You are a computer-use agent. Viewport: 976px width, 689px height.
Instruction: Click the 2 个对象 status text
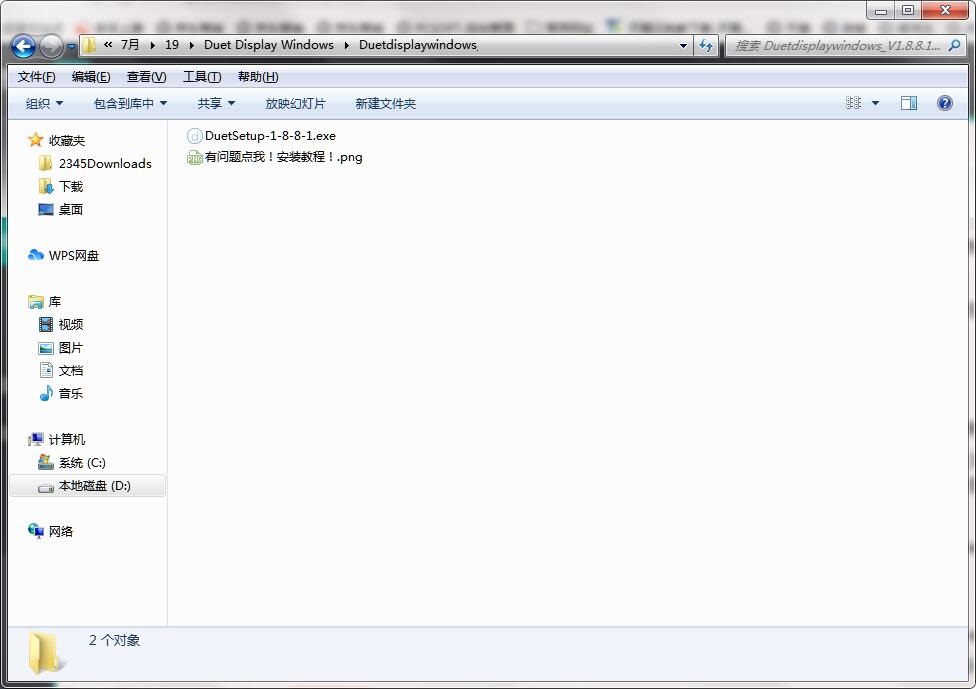(115, 640)
